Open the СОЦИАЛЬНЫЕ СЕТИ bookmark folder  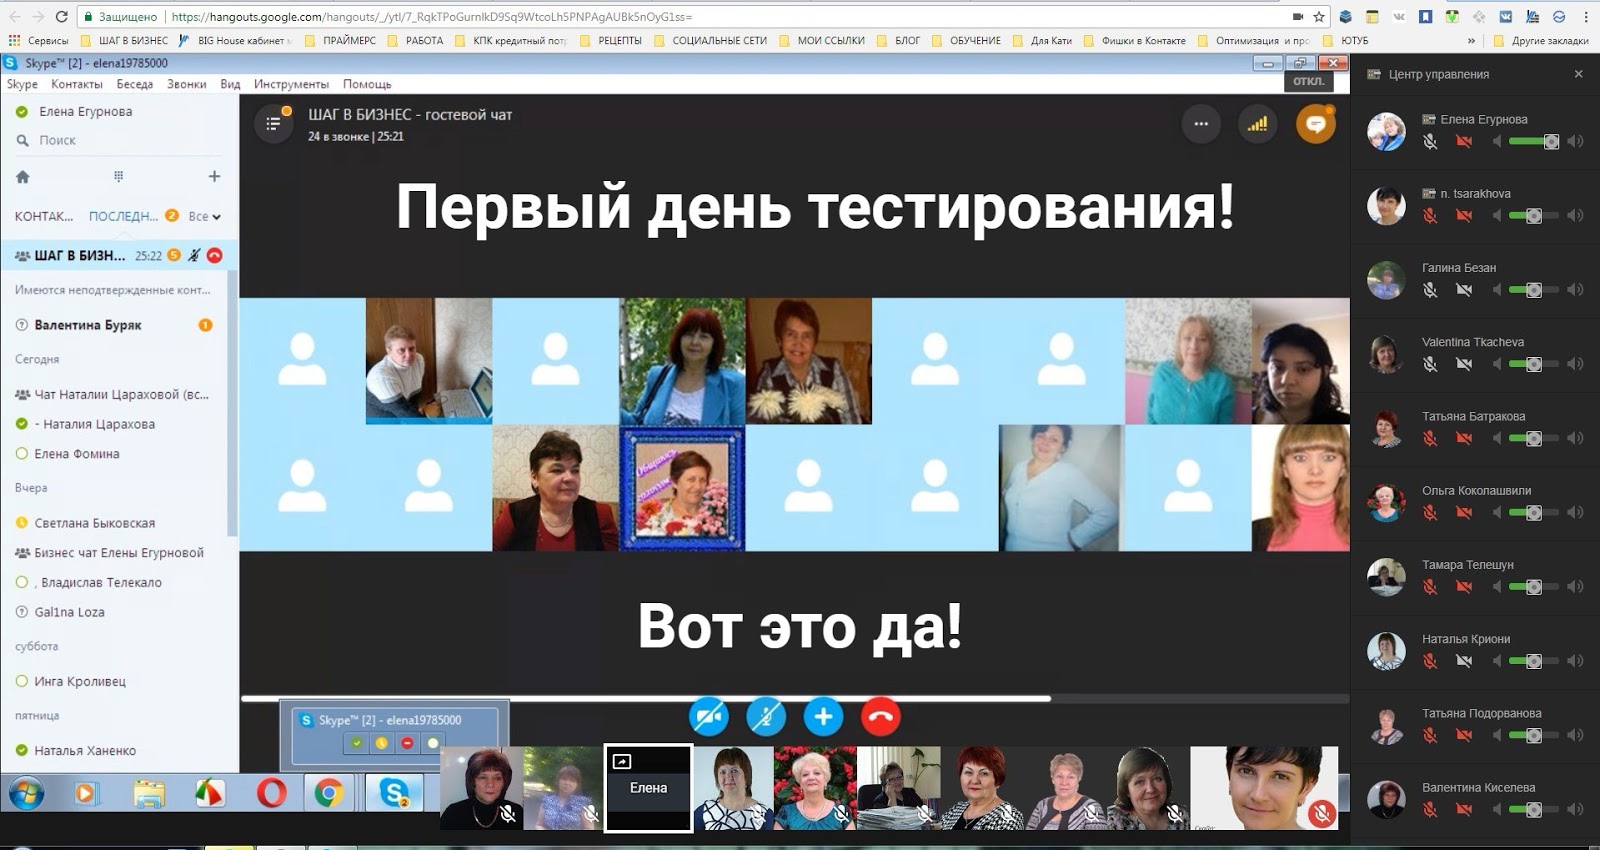click(x=710, y=41)
